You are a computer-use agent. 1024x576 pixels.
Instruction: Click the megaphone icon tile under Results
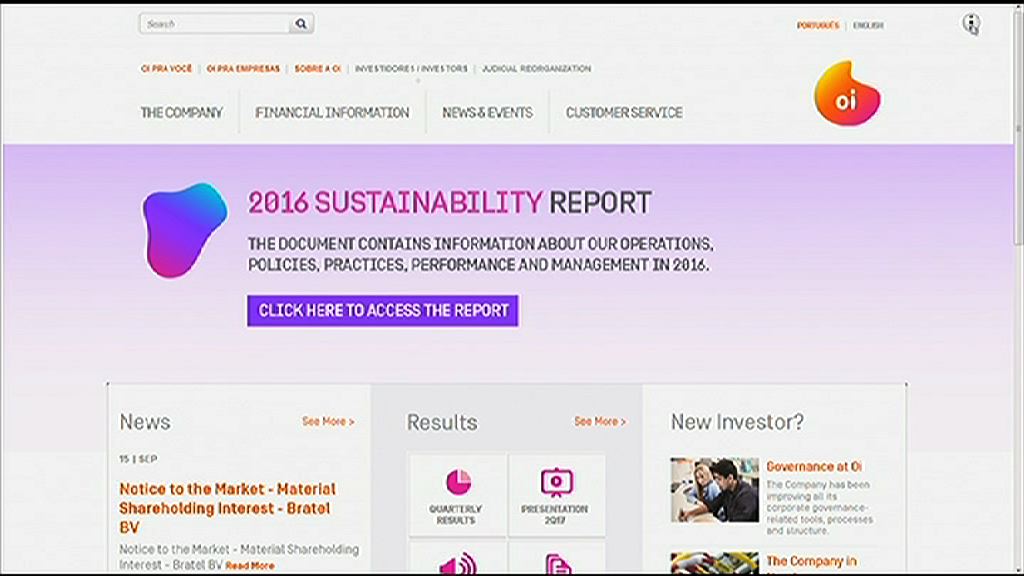coord(458,564)
